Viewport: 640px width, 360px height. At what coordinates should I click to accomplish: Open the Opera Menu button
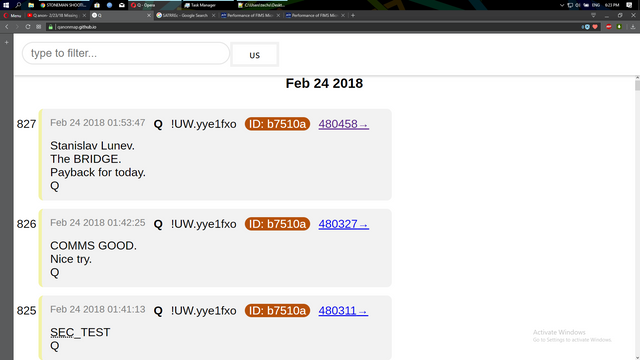12,16
